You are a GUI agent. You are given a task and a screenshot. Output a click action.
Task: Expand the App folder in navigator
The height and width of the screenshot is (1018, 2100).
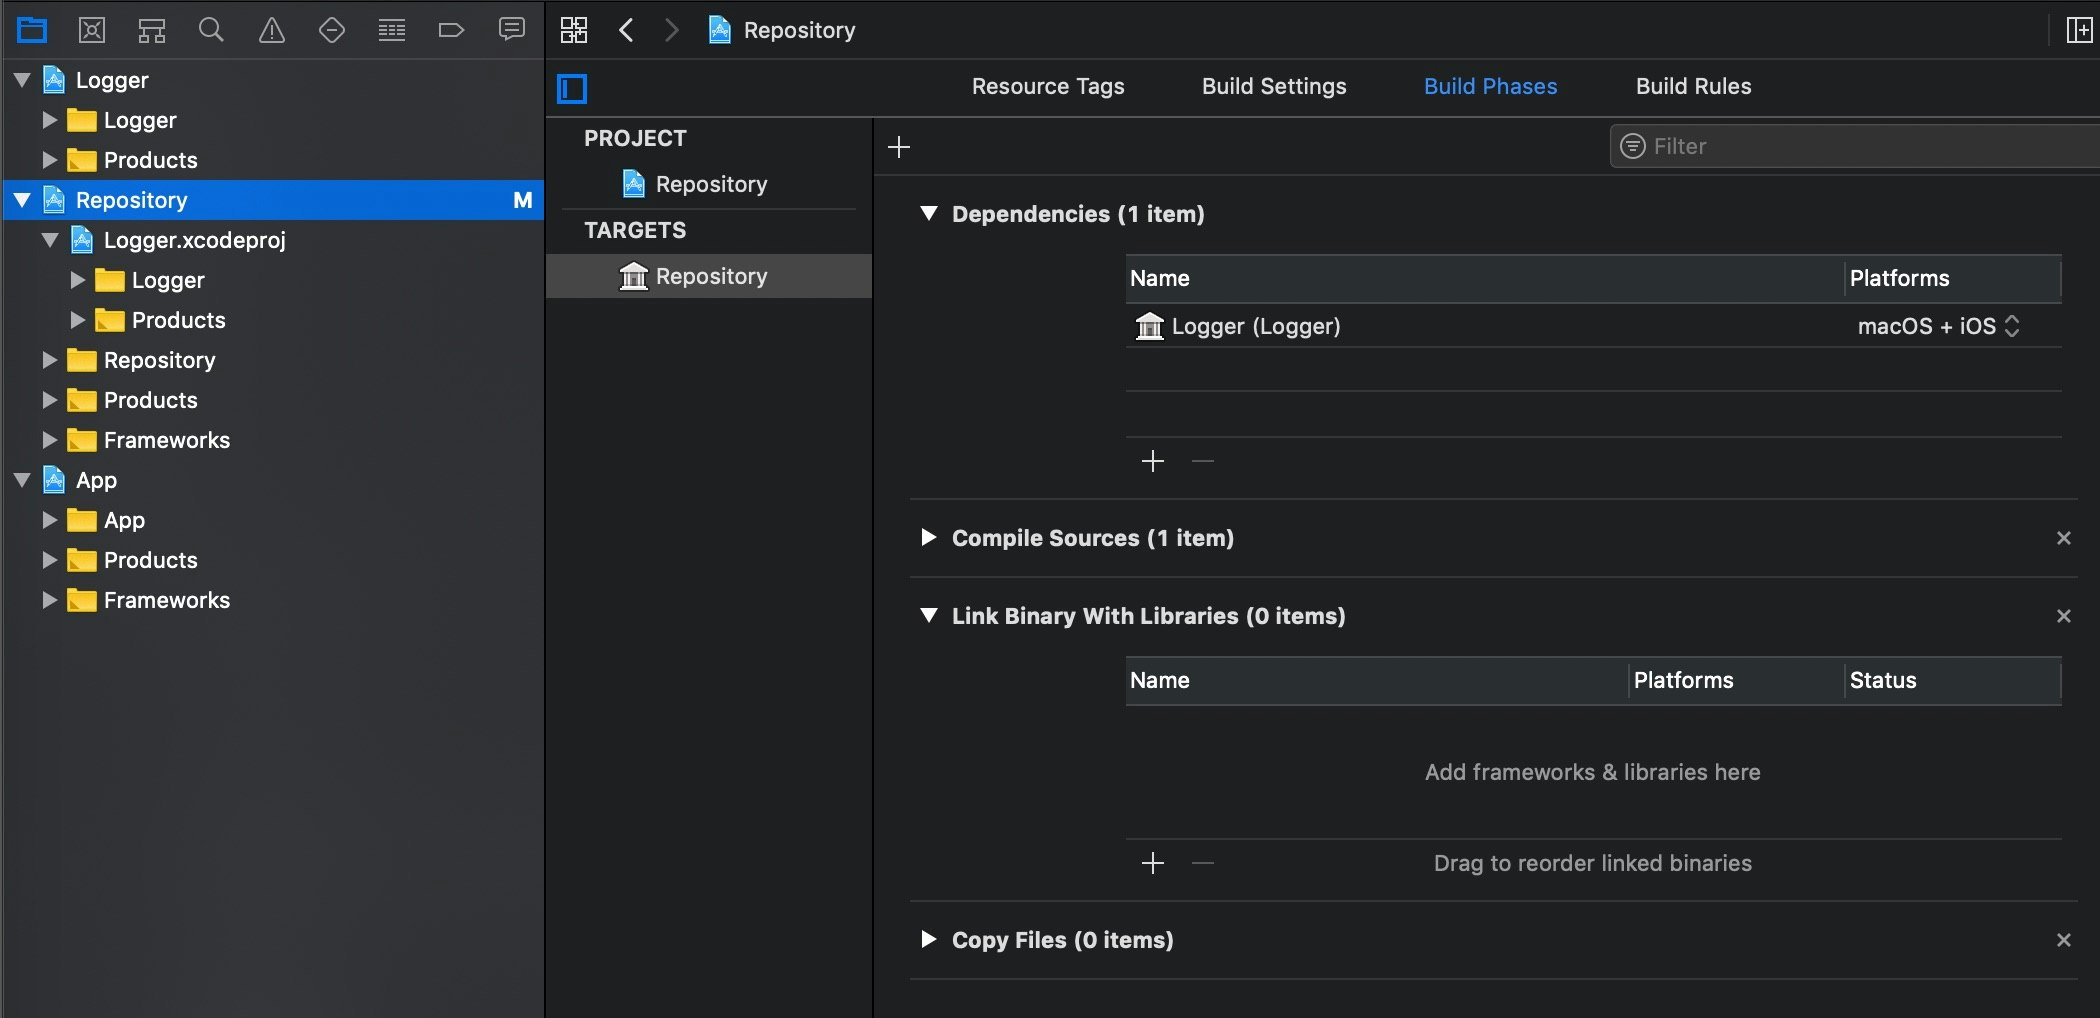tap(49, 520)
